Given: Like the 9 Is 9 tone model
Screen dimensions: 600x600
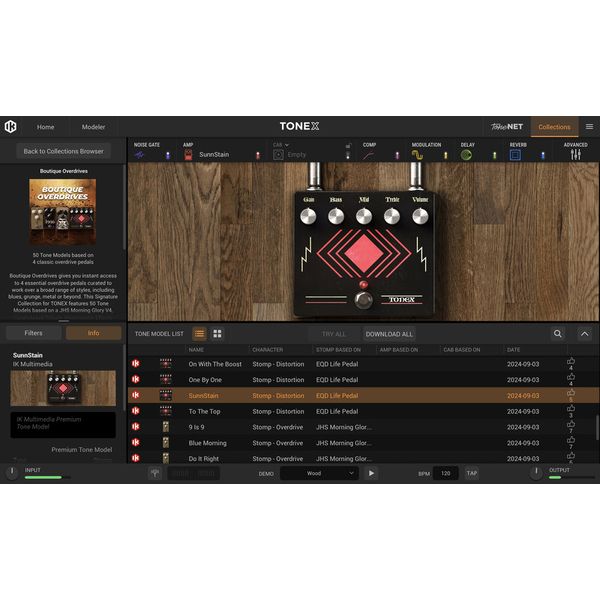Looking at the screenshot, I should pos(571,426).
